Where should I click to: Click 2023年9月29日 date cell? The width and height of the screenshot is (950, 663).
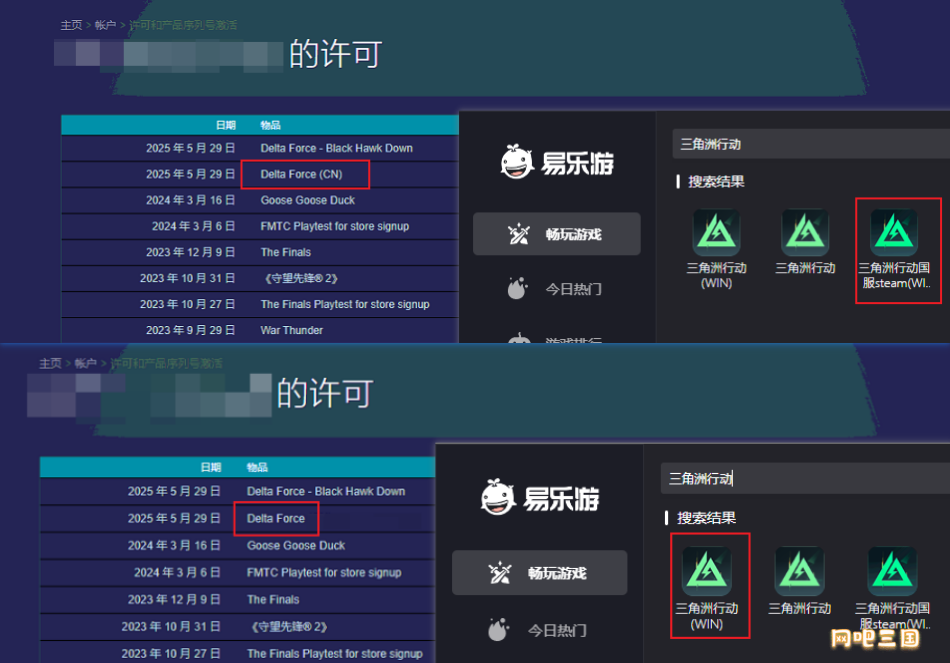[190, 330]
